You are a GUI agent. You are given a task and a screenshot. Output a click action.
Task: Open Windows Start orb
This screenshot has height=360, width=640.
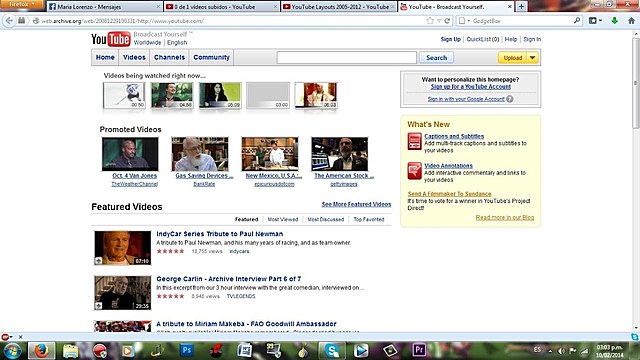coord(12,351)
